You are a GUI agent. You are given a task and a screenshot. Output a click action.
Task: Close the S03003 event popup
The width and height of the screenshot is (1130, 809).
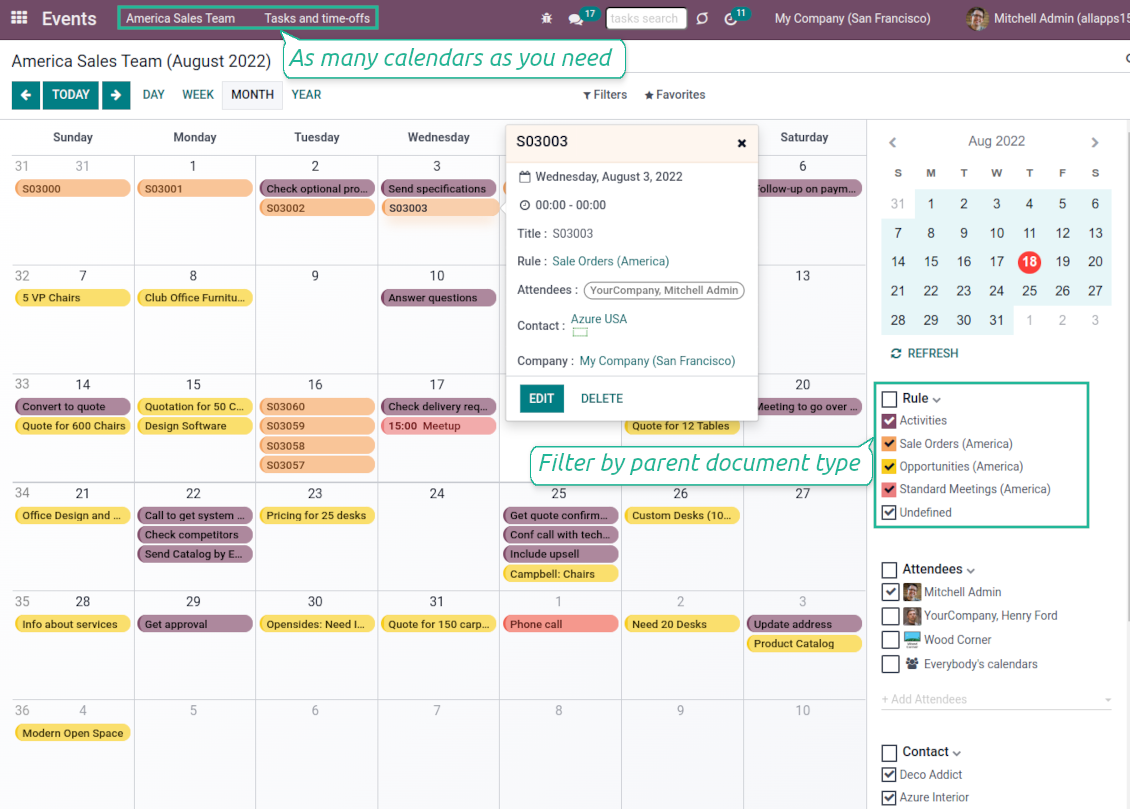(x=742, y=143)
